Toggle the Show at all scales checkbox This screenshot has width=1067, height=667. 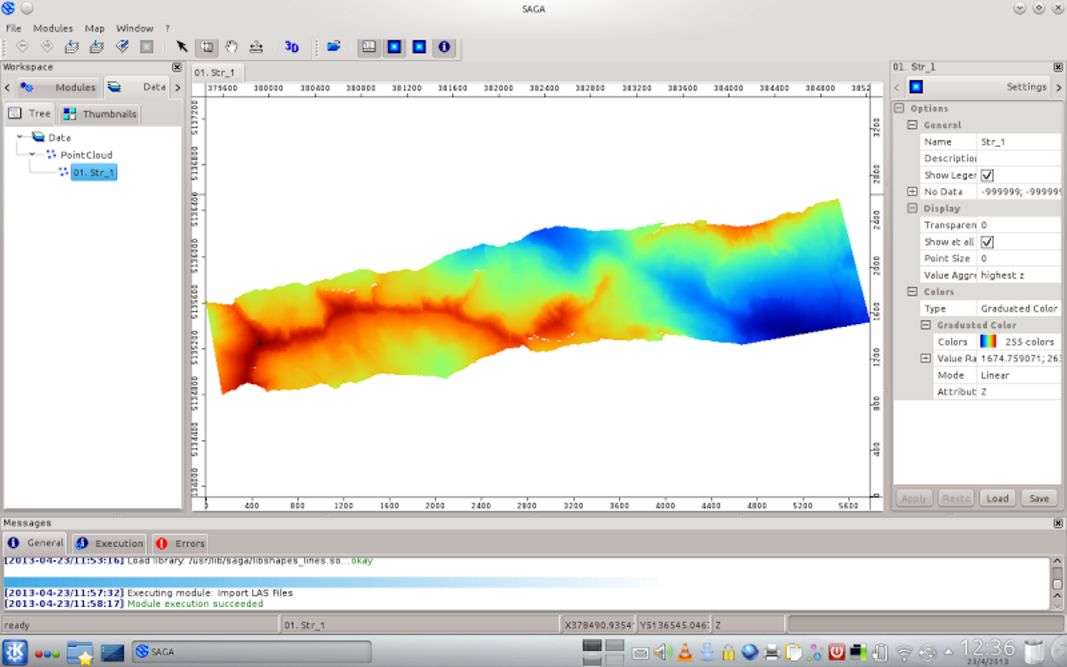987,242
